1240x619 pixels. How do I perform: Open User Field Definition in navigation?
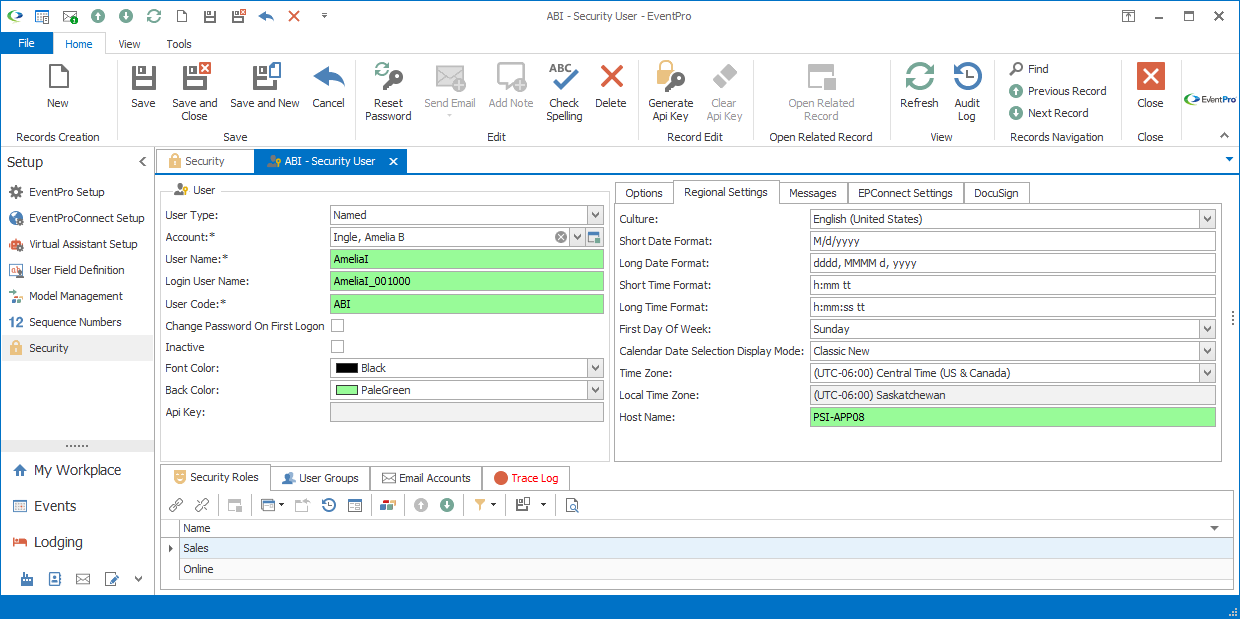tap(77, 270)
